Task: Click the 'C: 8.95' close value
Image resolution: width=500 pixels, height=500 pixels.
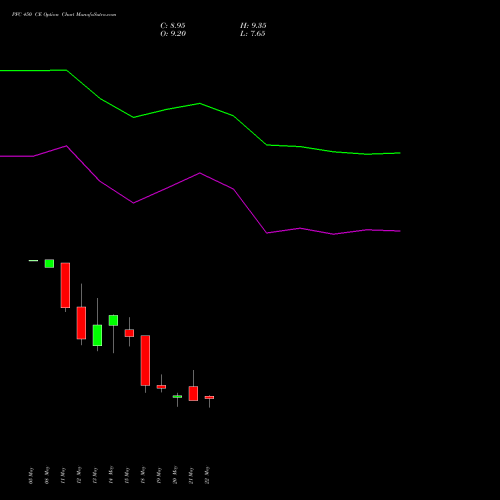Action: tap(173, 26)
